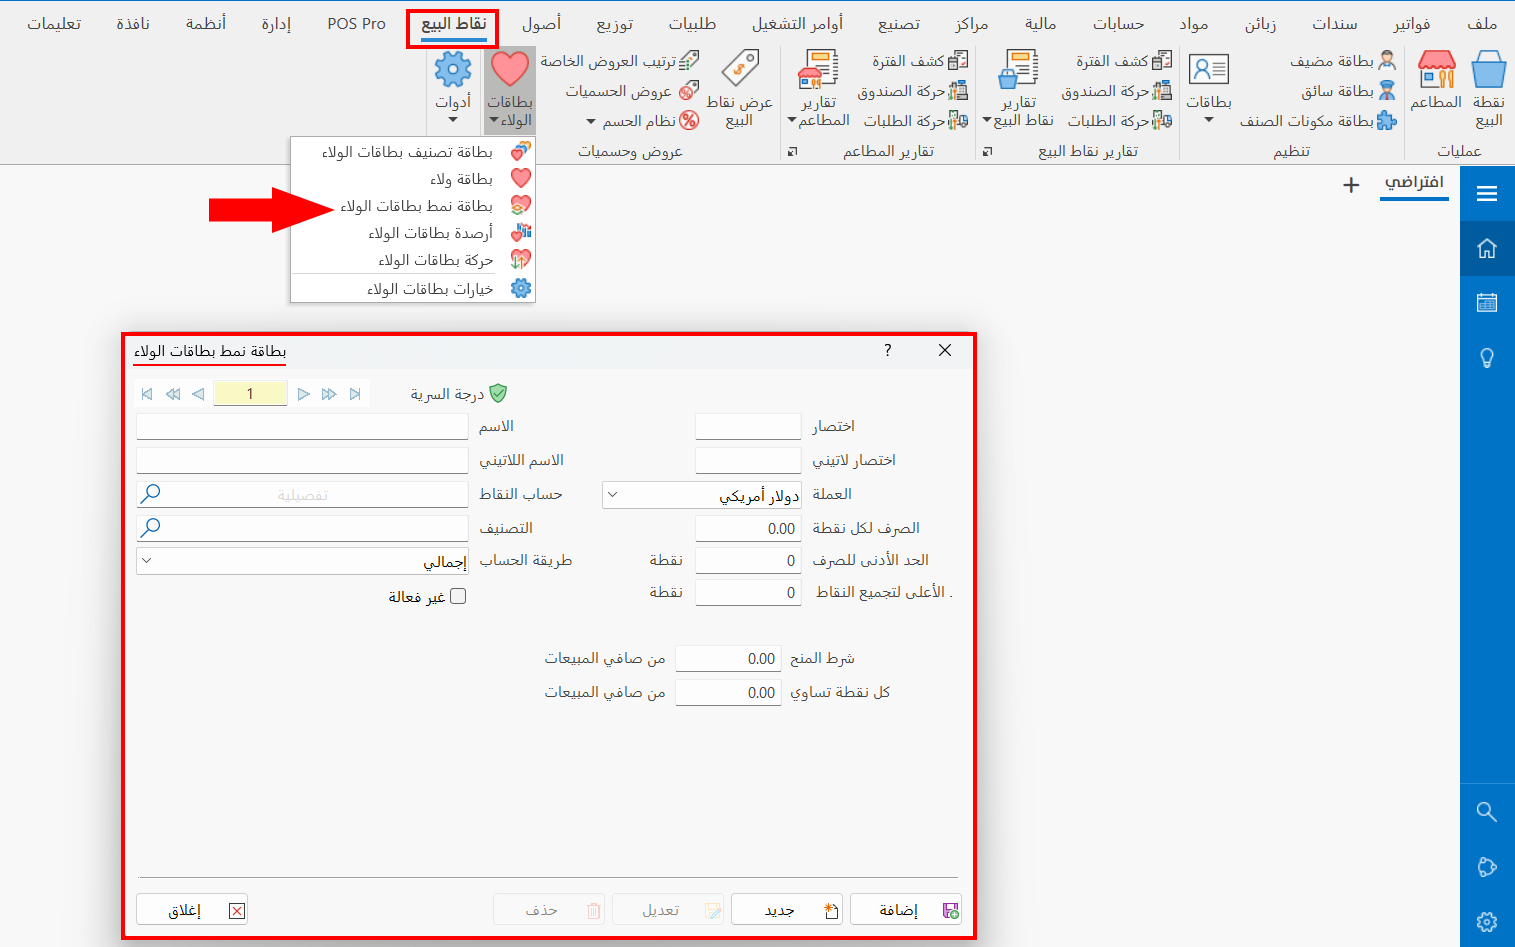
Task: Click بطاقة مكونات الصنف puzzle icon
Action: click(1386, 120)
